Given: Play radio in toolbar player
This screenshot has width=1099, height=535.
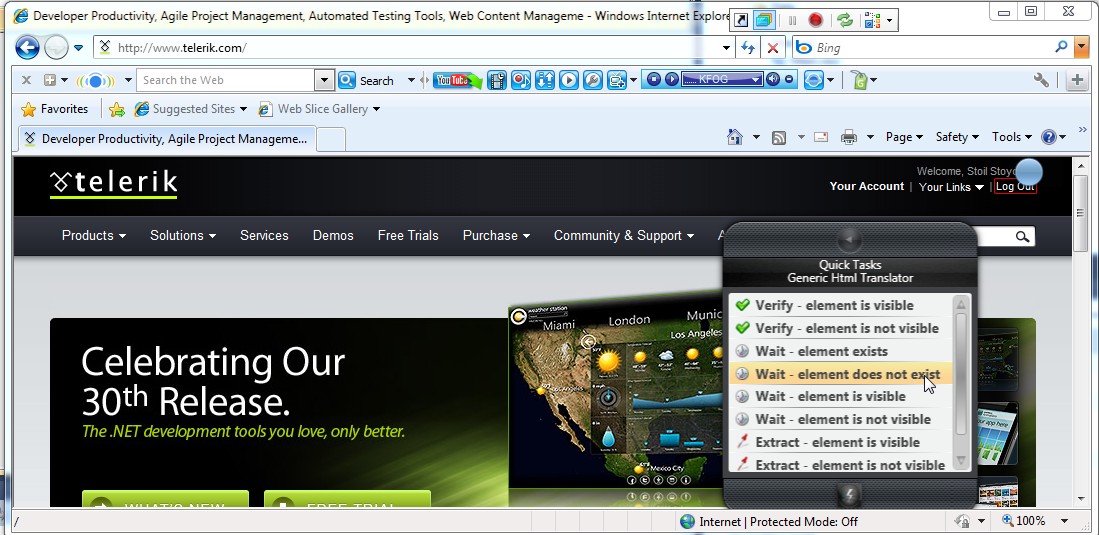Looking at the screenshot, I should pos(671,79).
